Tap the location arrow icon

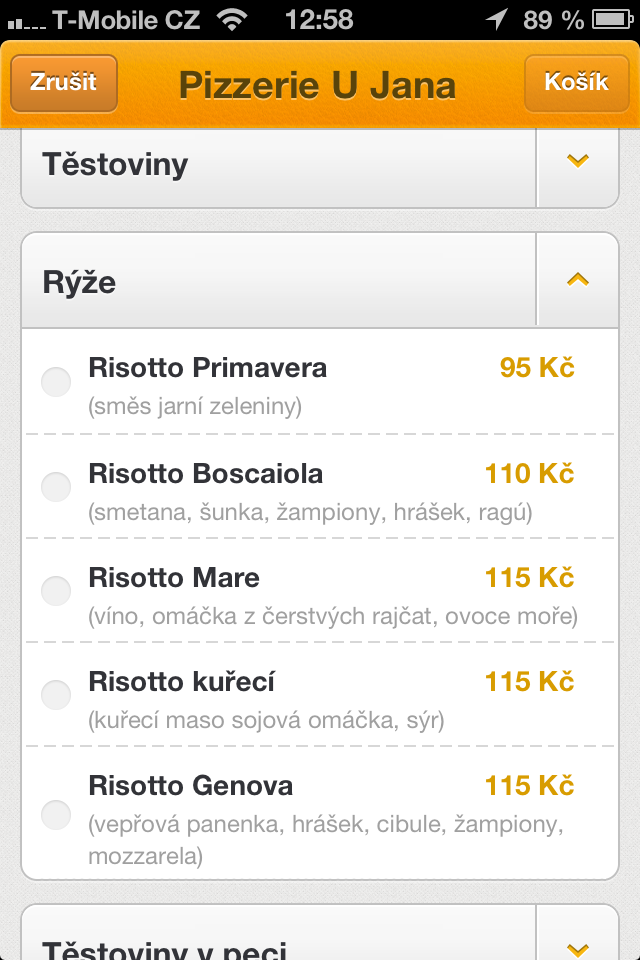coord(496,19)
